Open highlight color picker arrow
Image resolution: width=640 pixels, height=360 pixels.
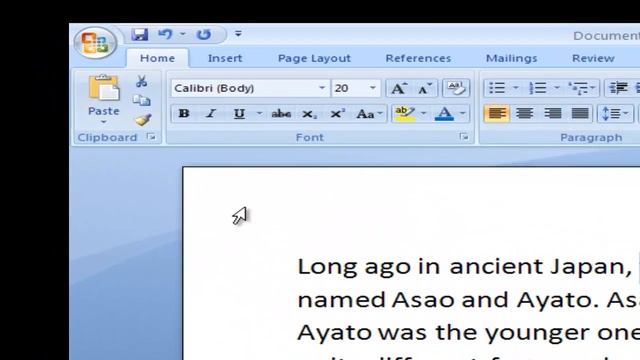tap(423, 113)
